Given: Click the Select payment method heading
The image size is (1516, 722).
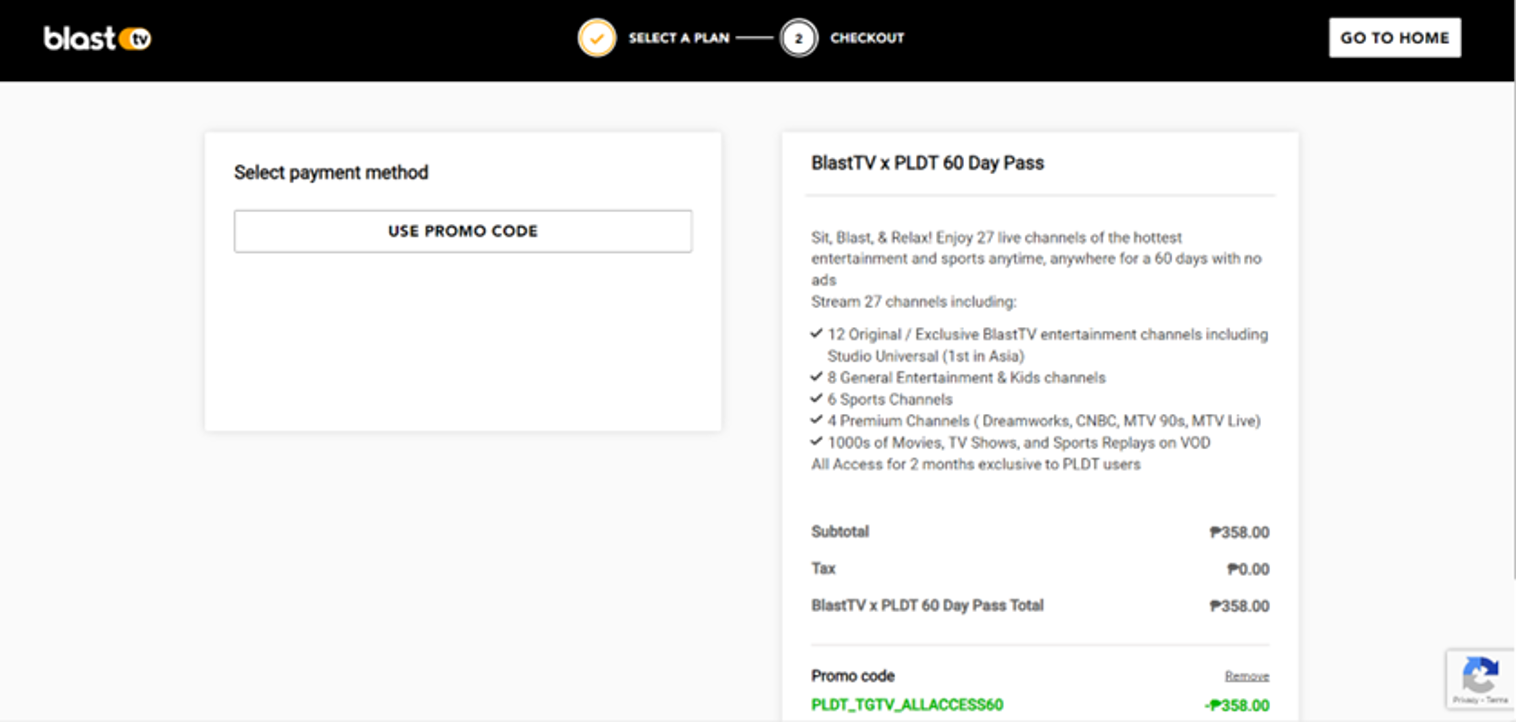Looking at the screenshot, I should click(x=331, y=172).
